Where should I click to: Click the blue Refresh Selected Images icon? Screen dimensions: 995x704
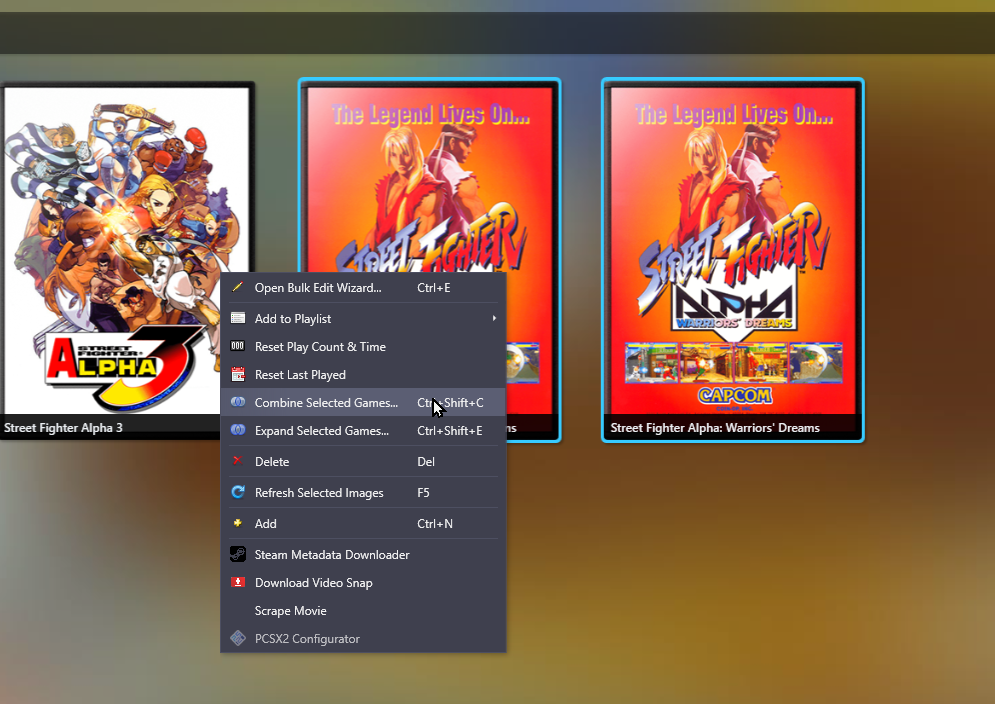pyautogui.click(x=237, y=492)
